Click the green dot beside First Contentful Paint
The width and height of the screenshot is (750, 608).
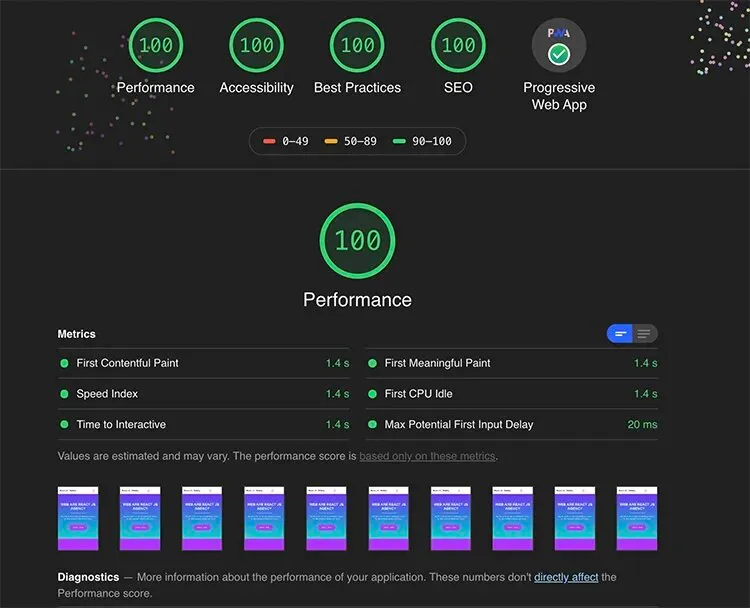(64, 363)
